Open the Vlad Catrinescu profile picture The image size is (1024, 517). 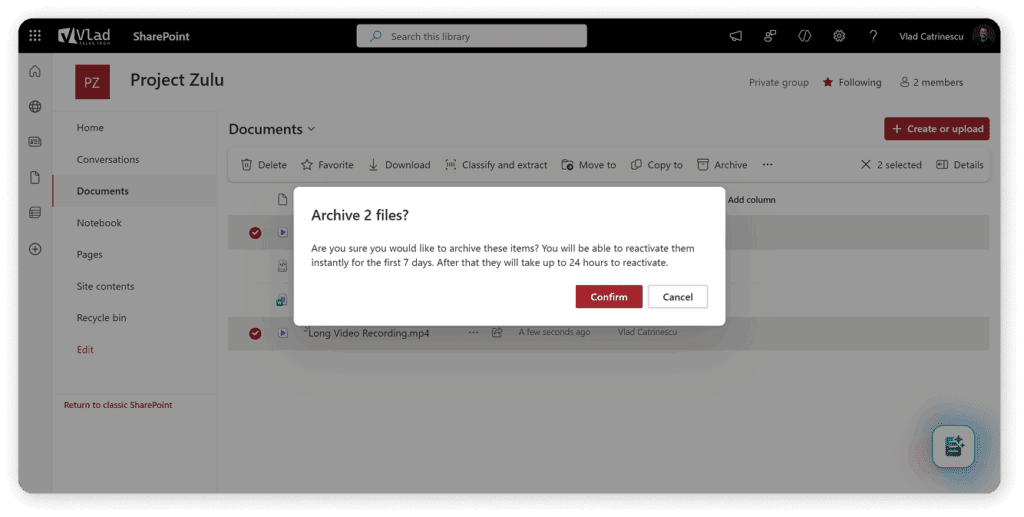(983, 36)
